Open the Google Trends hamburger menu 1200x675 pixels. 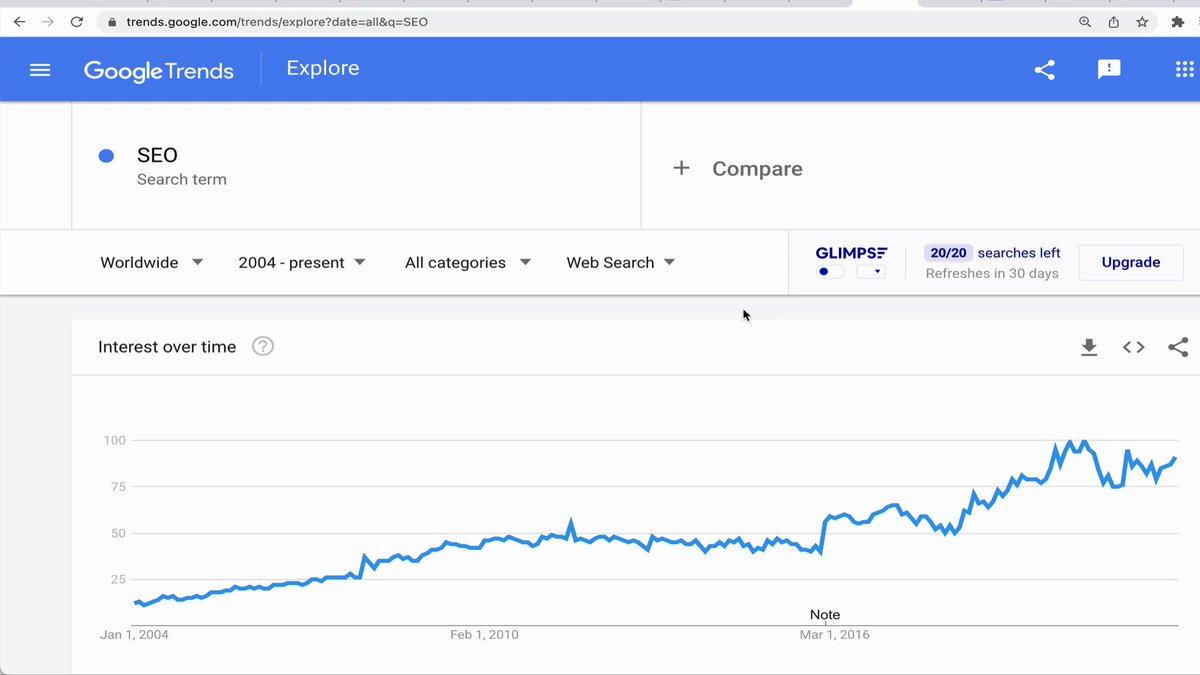click(x=40, y=70)
